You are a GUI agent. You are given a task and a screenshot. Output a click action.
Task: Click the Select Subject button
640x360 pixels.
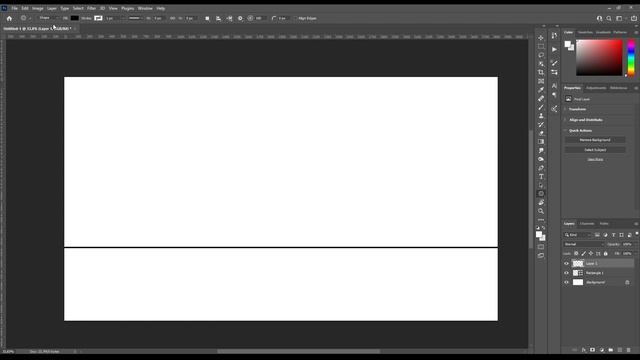[x=595, y=150]
